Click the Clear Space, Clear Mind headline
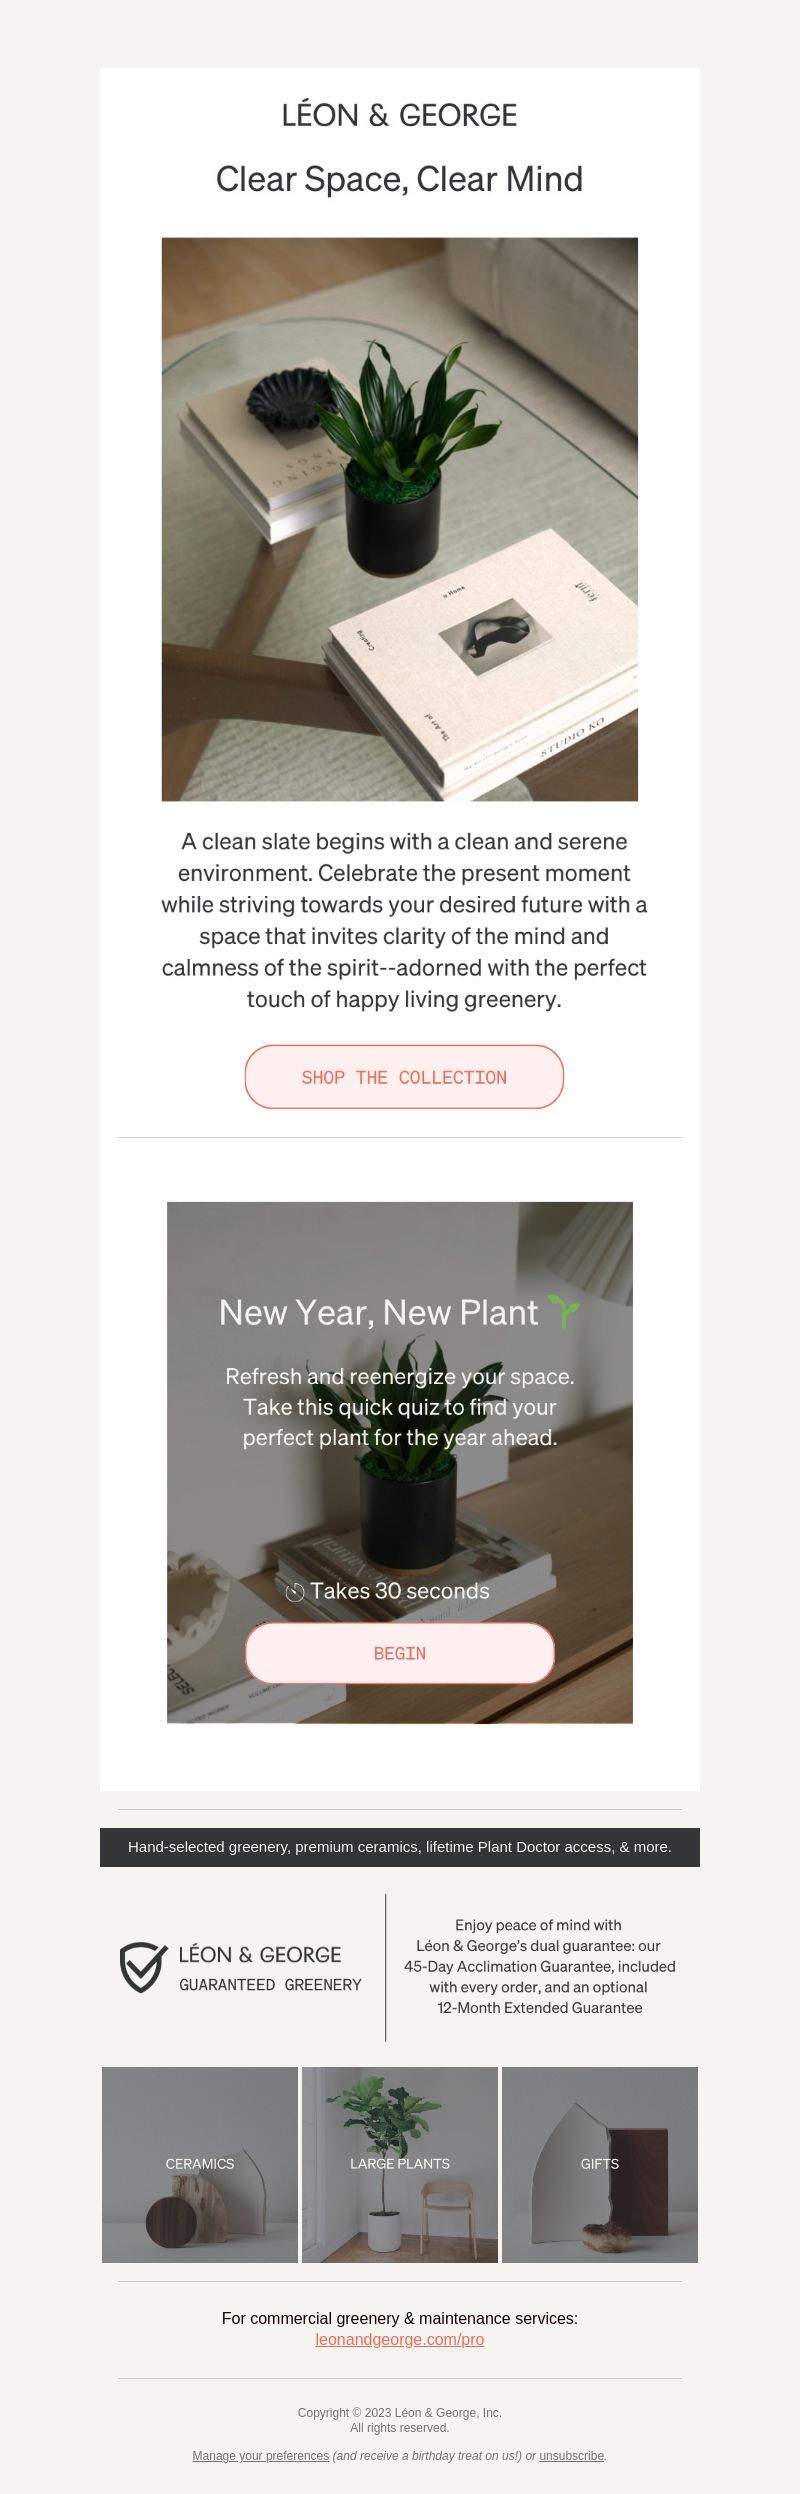800x2494 pixels. click(x=400, y=179)
